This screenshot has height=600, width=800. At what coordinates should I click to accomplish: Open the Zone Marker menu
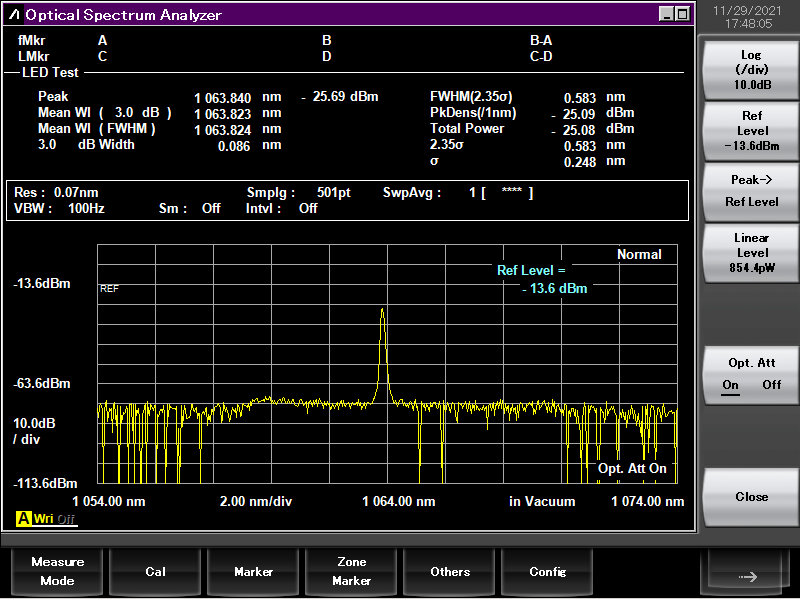pyautogui.click(x=351, y=571)
